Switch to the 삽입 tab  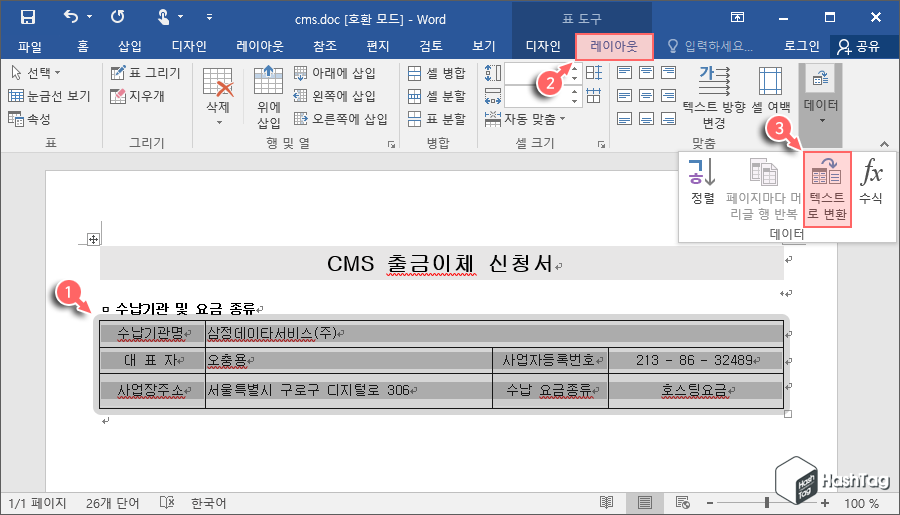click(x=130, y=46)
